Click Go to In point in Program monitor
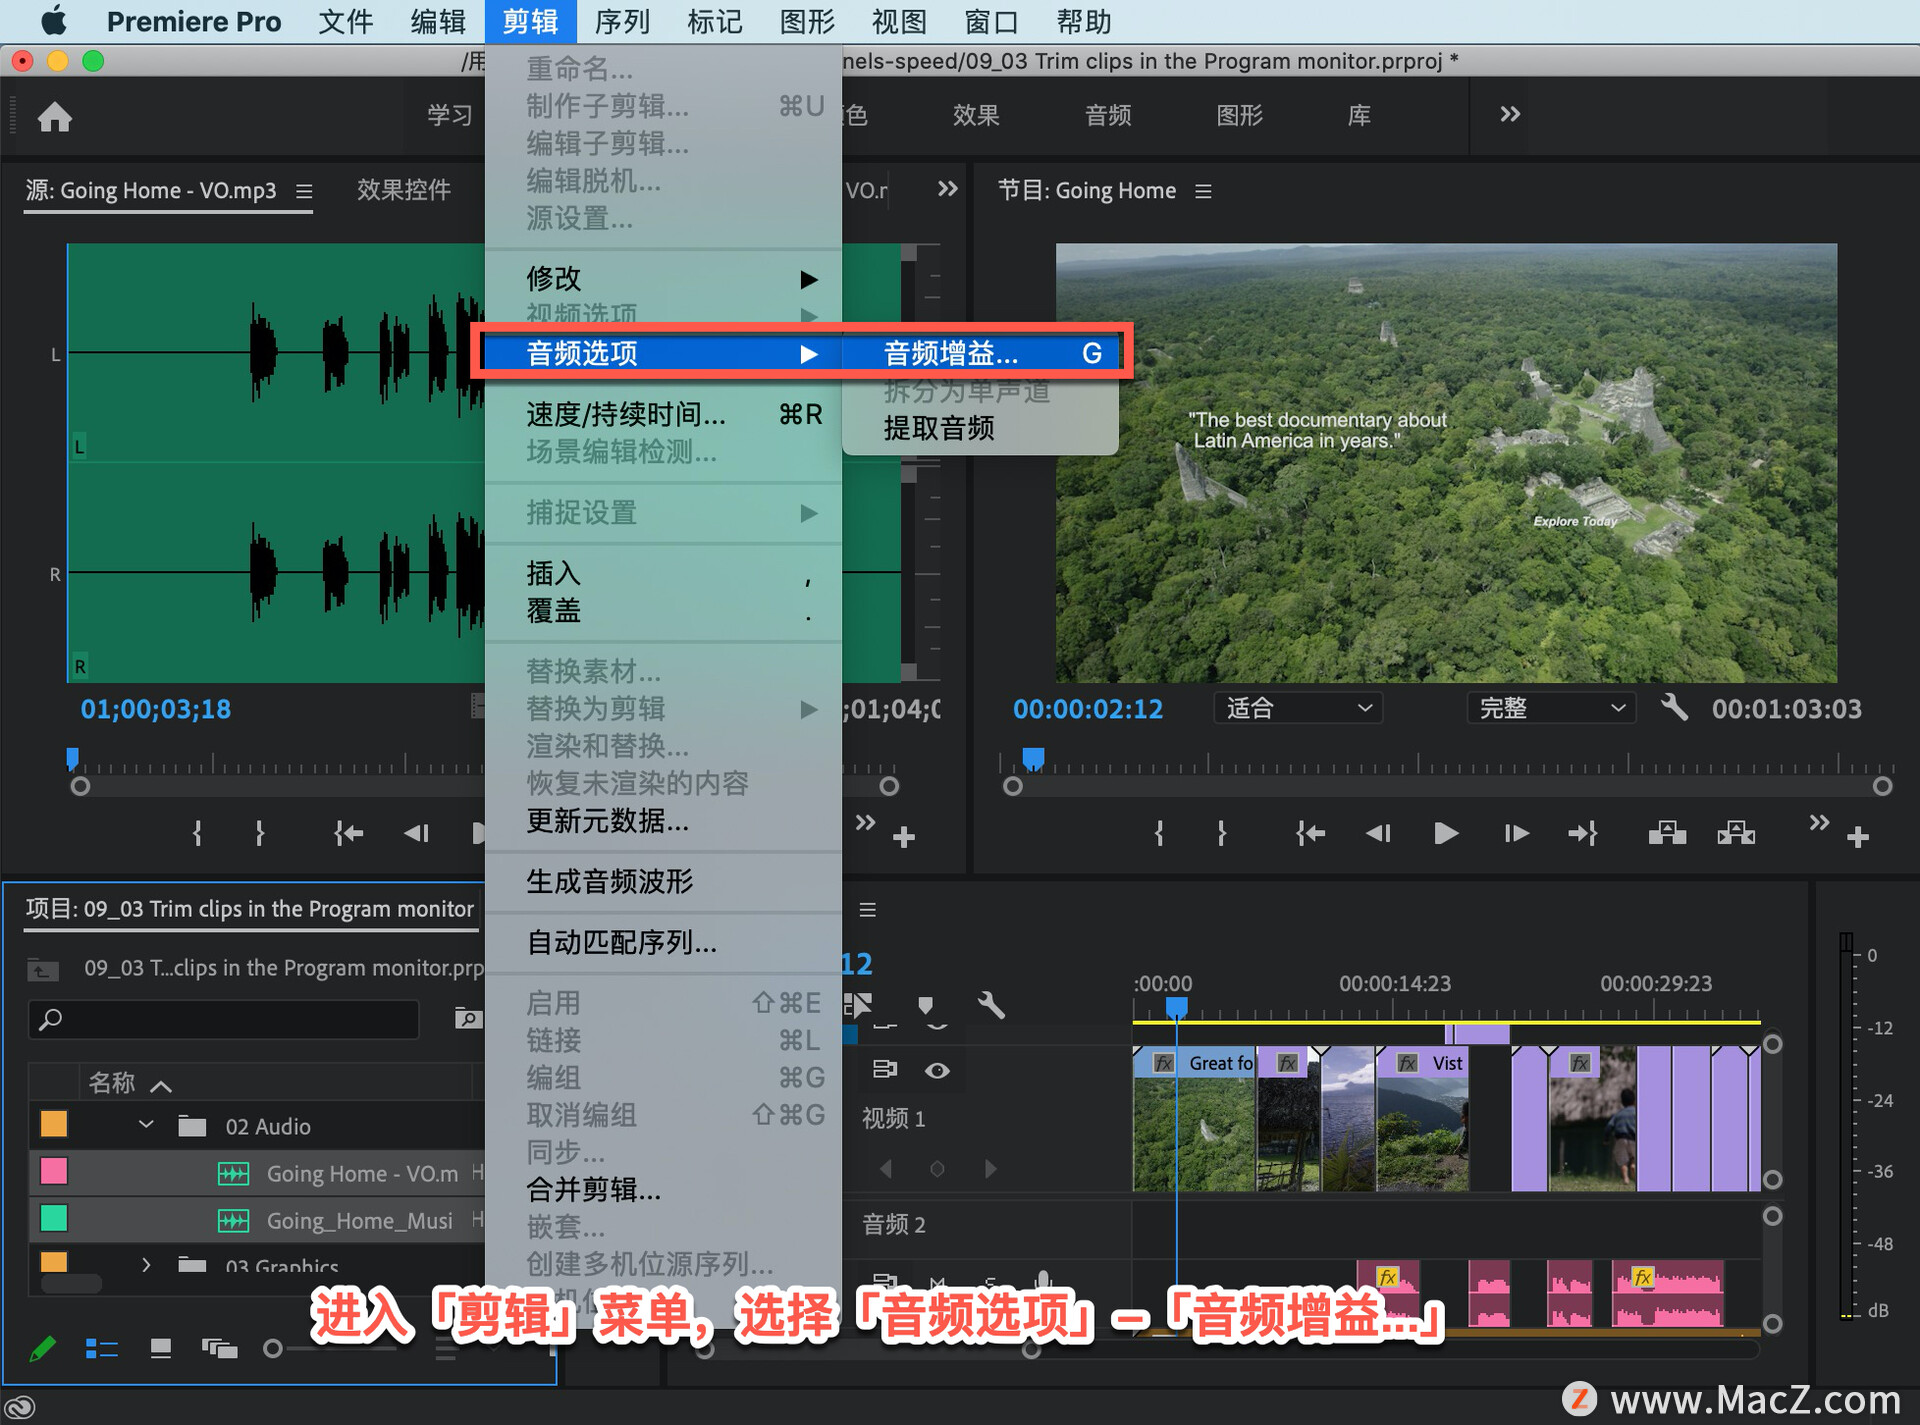Image resolution: width=1920 pixels, height=1425 pixels. coord(1309,833)
